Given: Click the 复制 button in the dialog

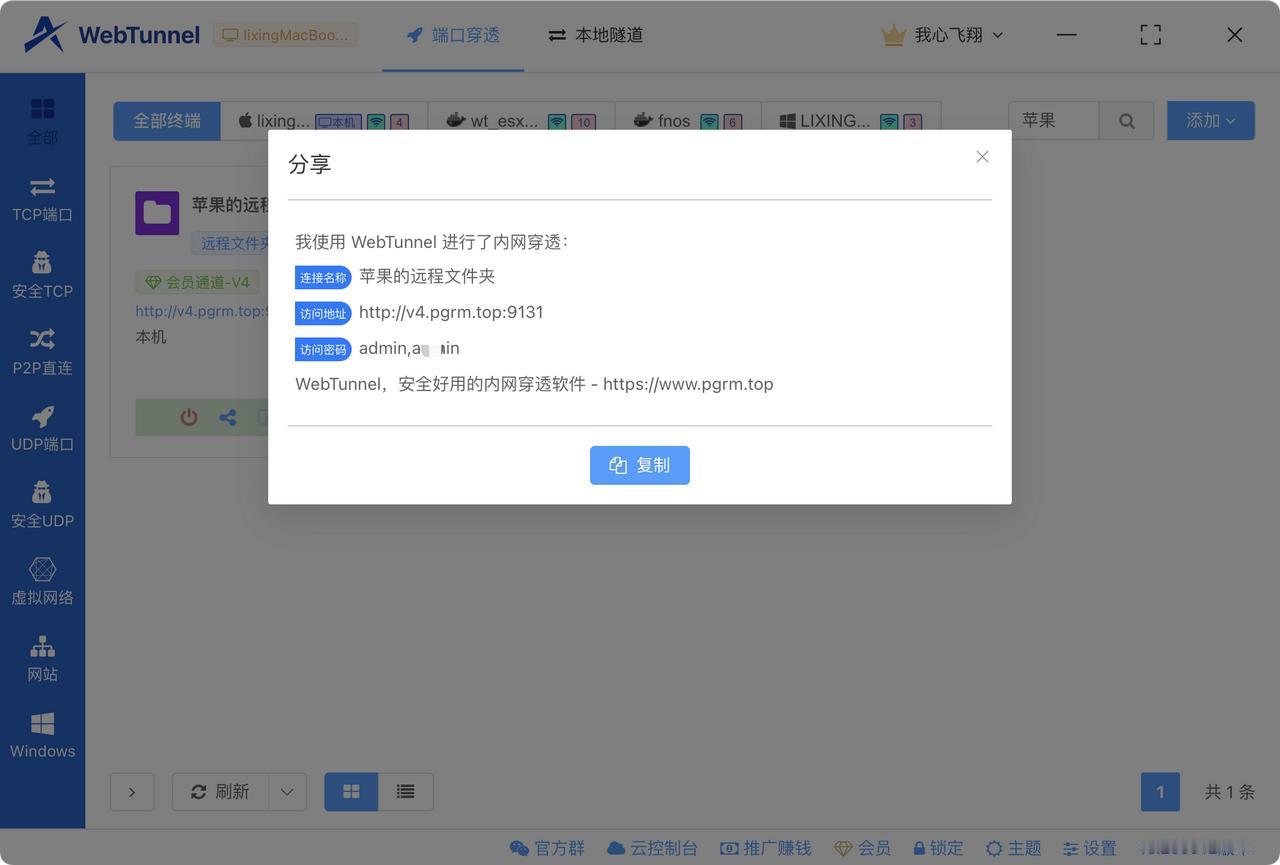Looking at the screenshot, I should point(640,465).
